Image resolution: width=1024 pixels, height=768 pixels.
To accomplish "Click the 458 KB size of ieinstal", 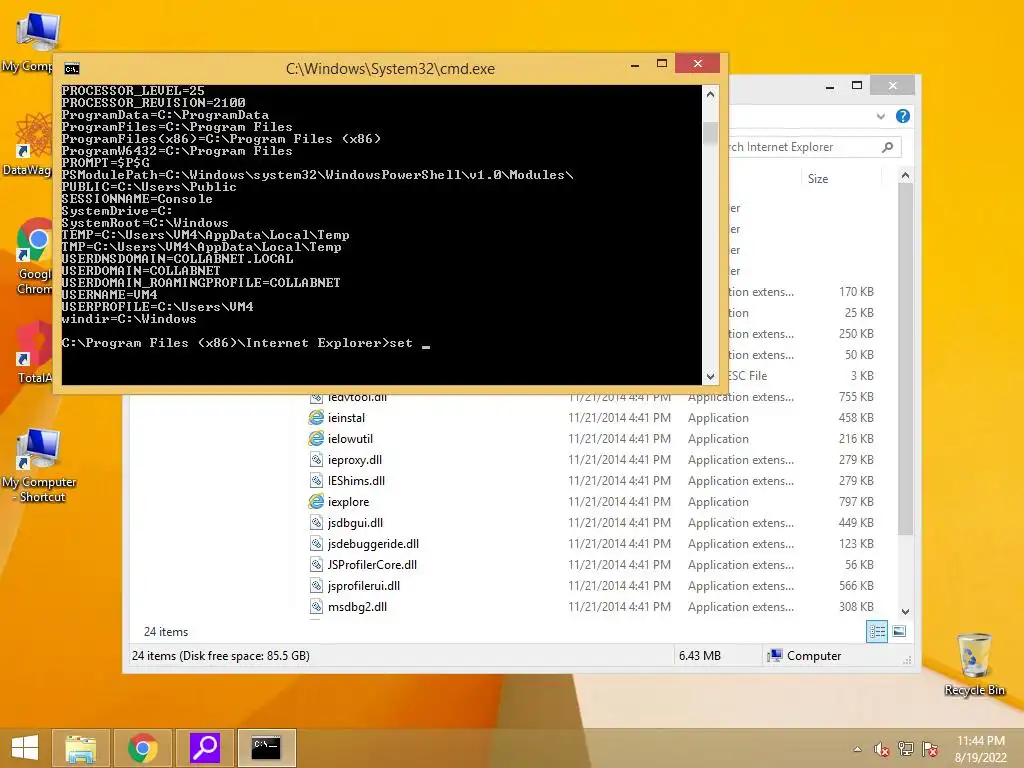I will click(x=856, y=417).
